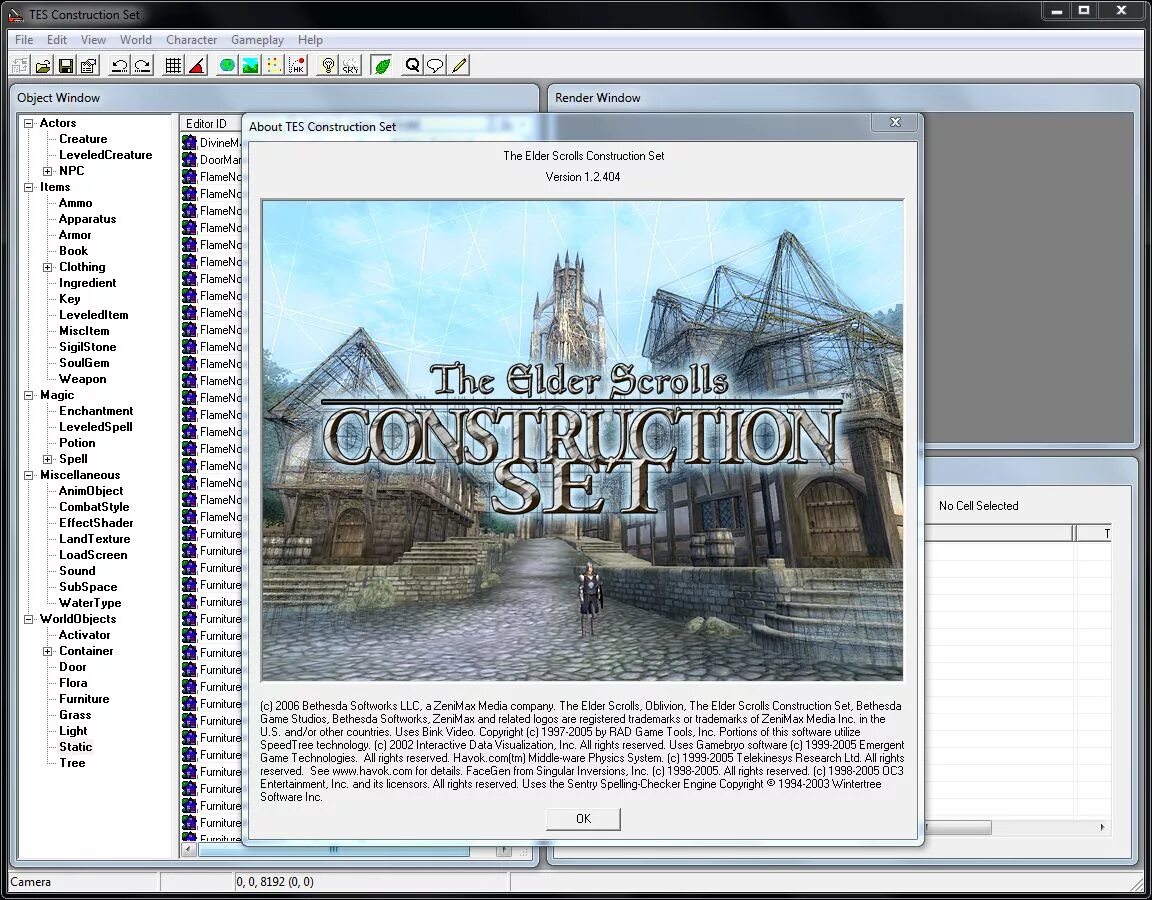Undo with the left-curved arrow icon
Viewport: 1152px width, 900px height.
(x=119, y=66)
